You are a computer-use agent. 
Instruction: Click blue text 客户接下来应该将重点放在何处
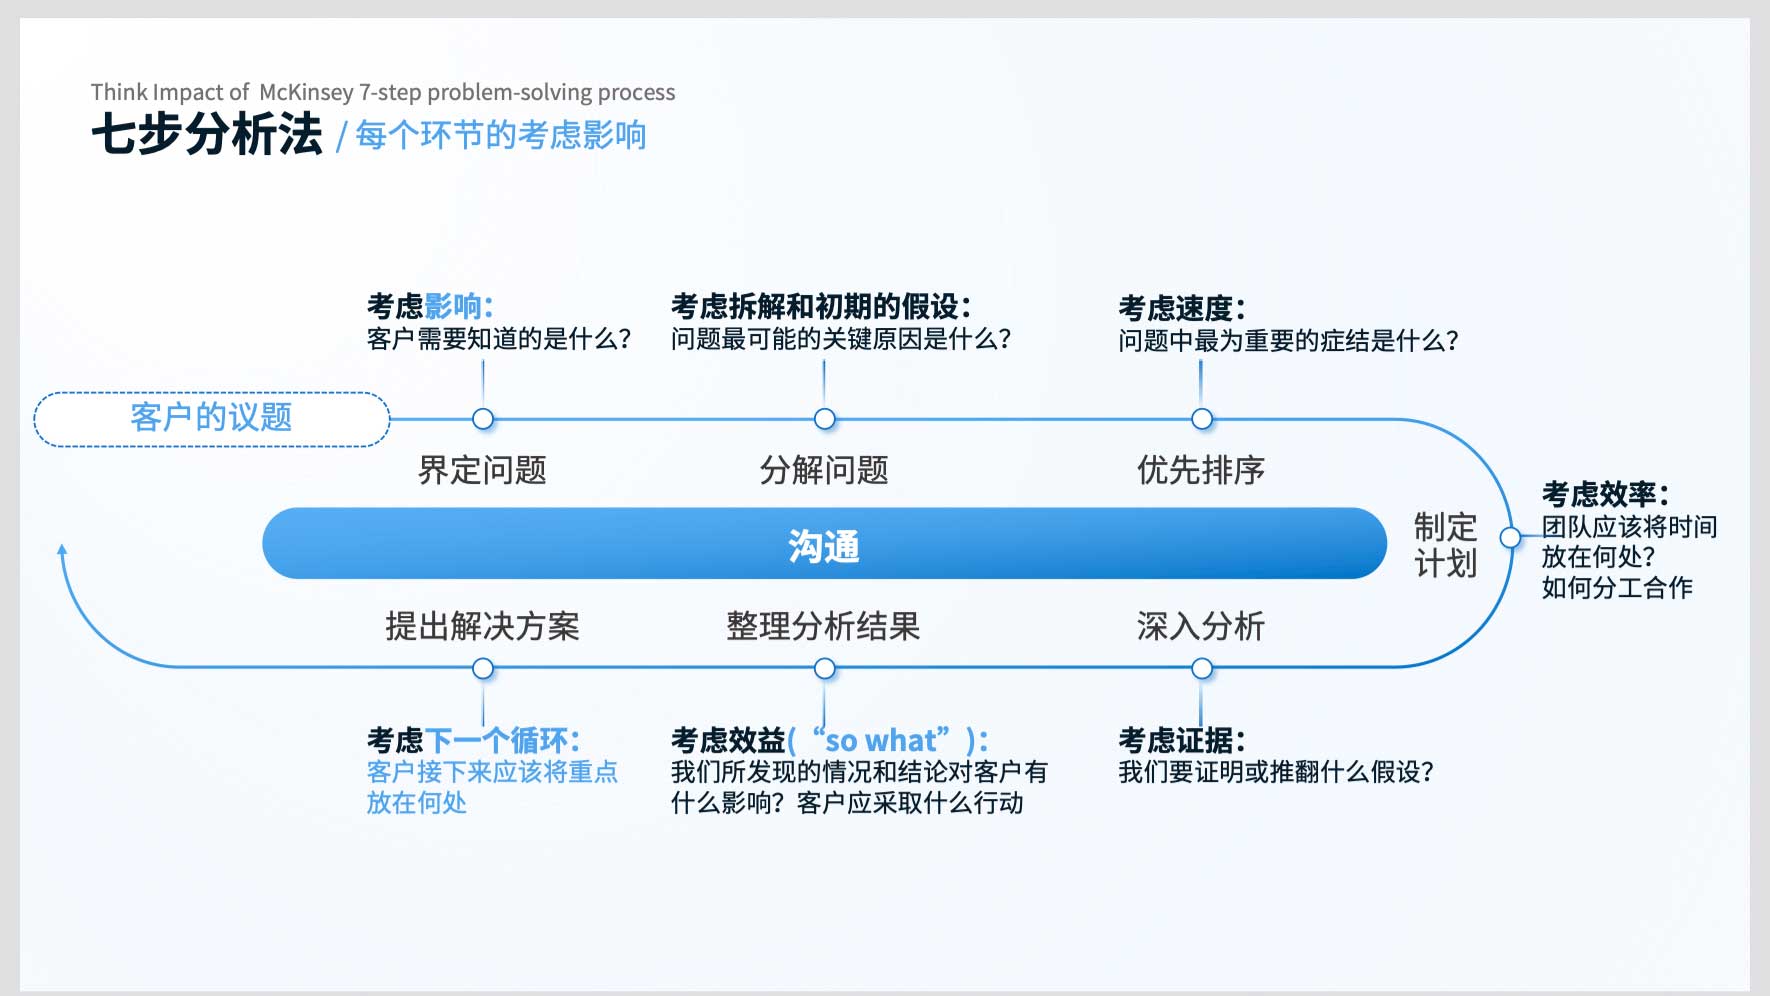(492, 787)
